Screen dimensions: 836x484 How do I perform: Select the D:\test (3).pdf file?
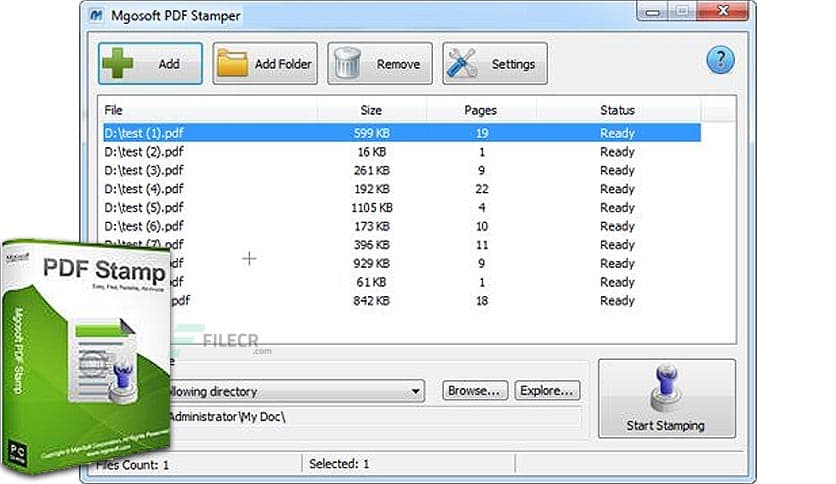point(144,171)
